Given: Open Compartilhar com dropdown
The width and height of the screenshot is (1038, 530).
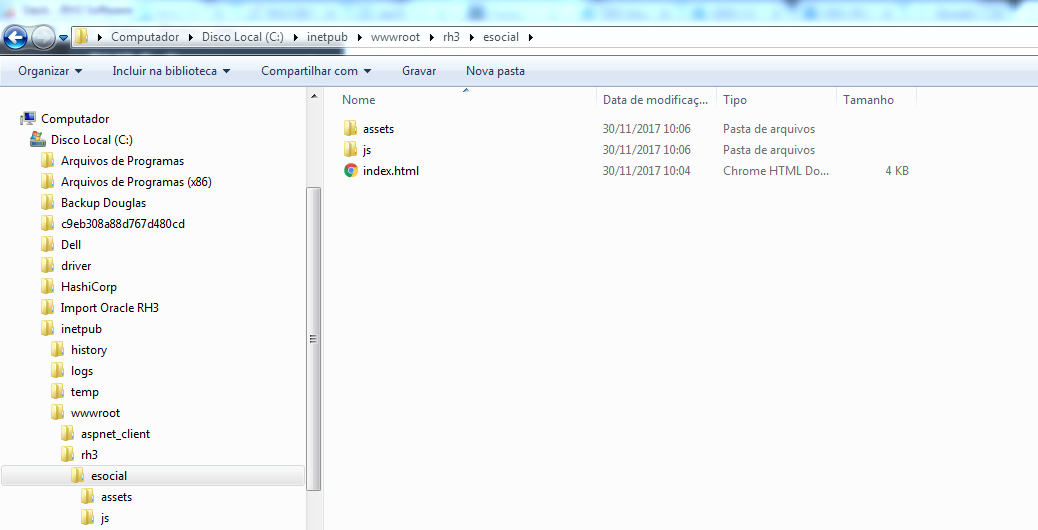Looking at the screenshot, I should click(316, 71).
